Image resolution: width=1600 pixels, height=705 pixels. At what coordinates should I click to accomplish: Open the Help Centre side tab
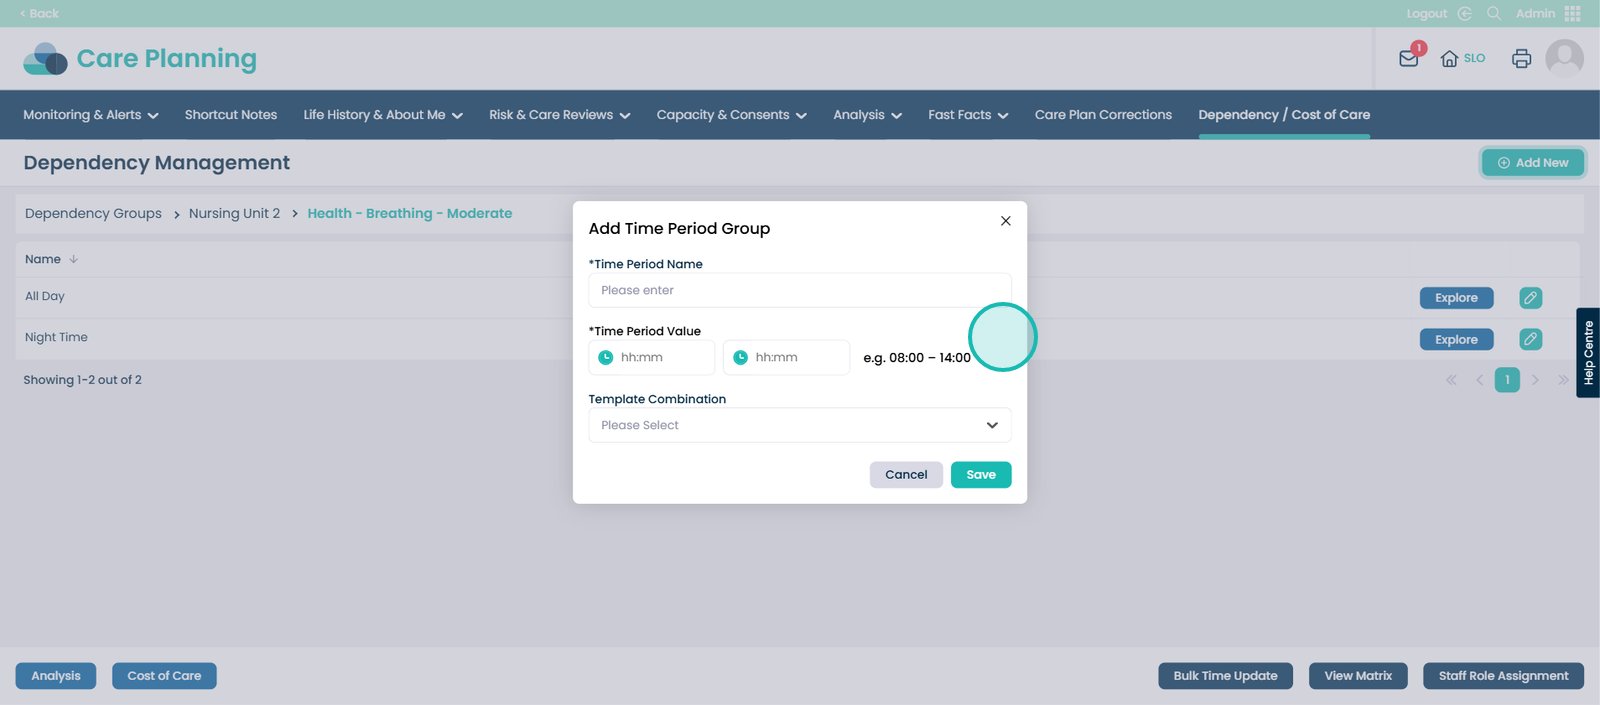[x=1588, y=353]
